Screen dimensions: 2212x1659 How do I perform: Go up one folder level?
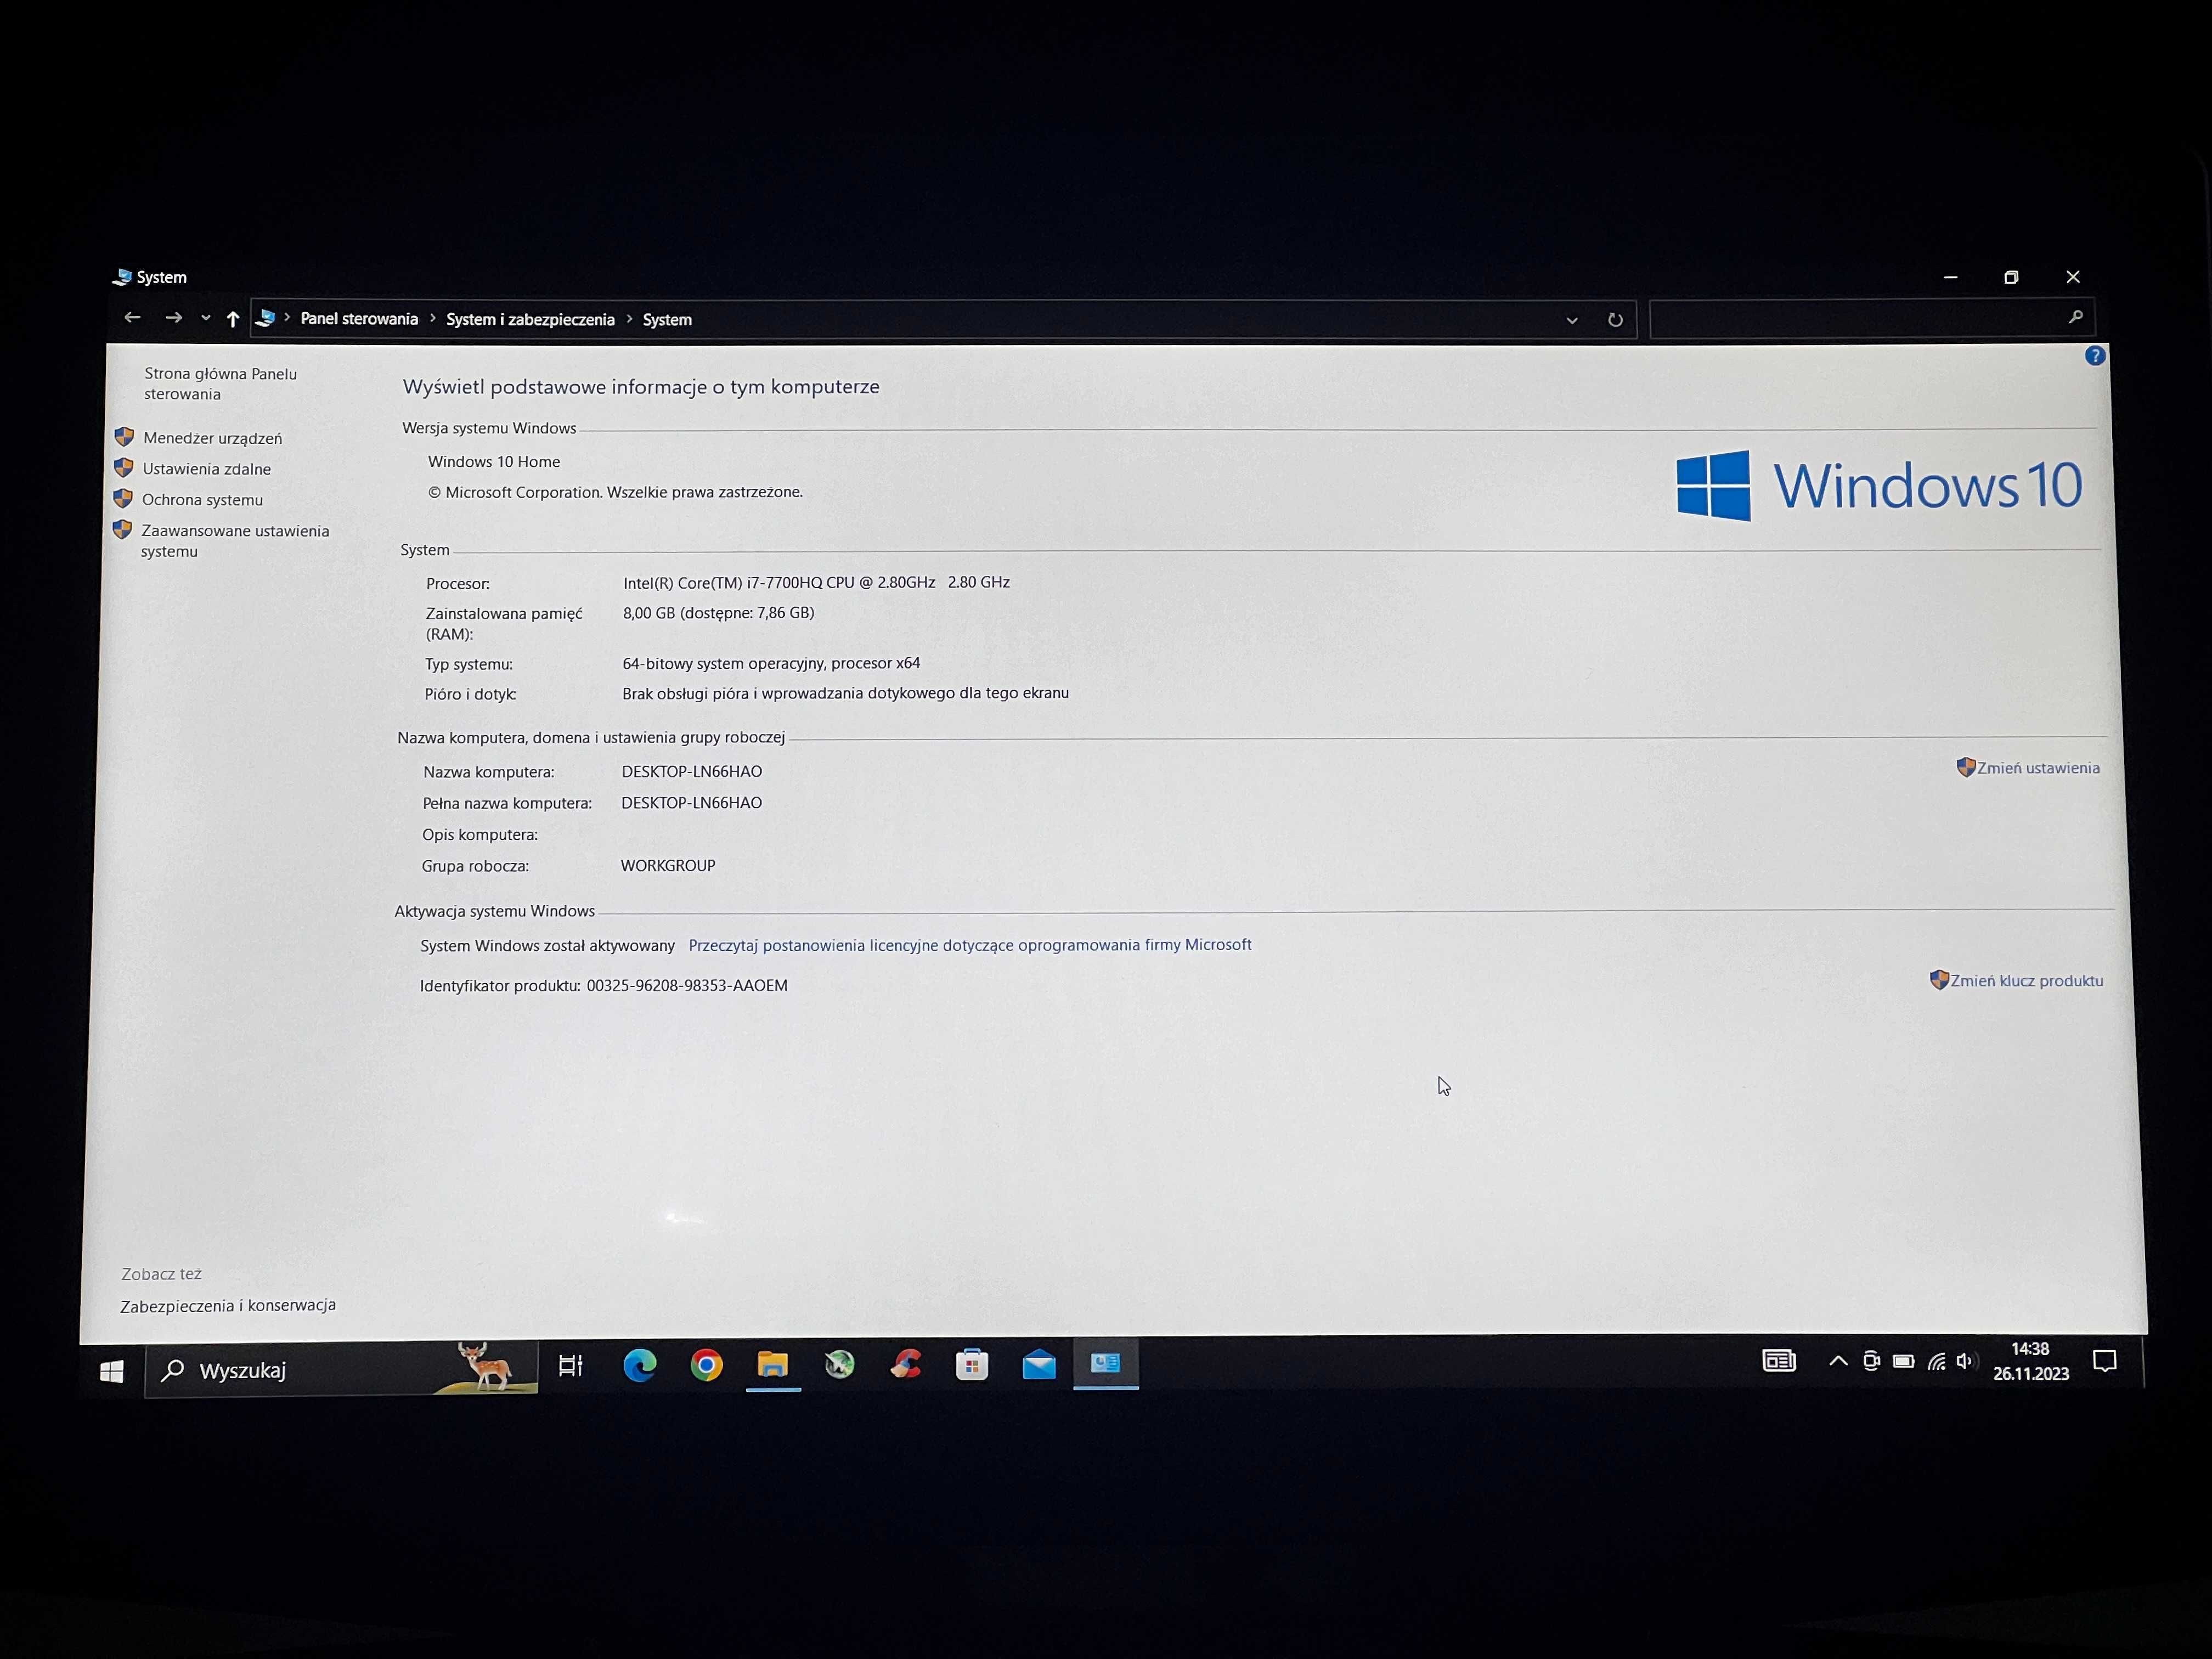coord(233,319)
